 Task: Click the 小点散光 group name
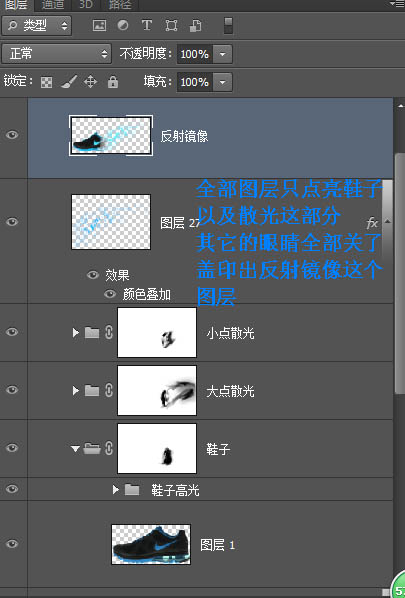[230, 333]
